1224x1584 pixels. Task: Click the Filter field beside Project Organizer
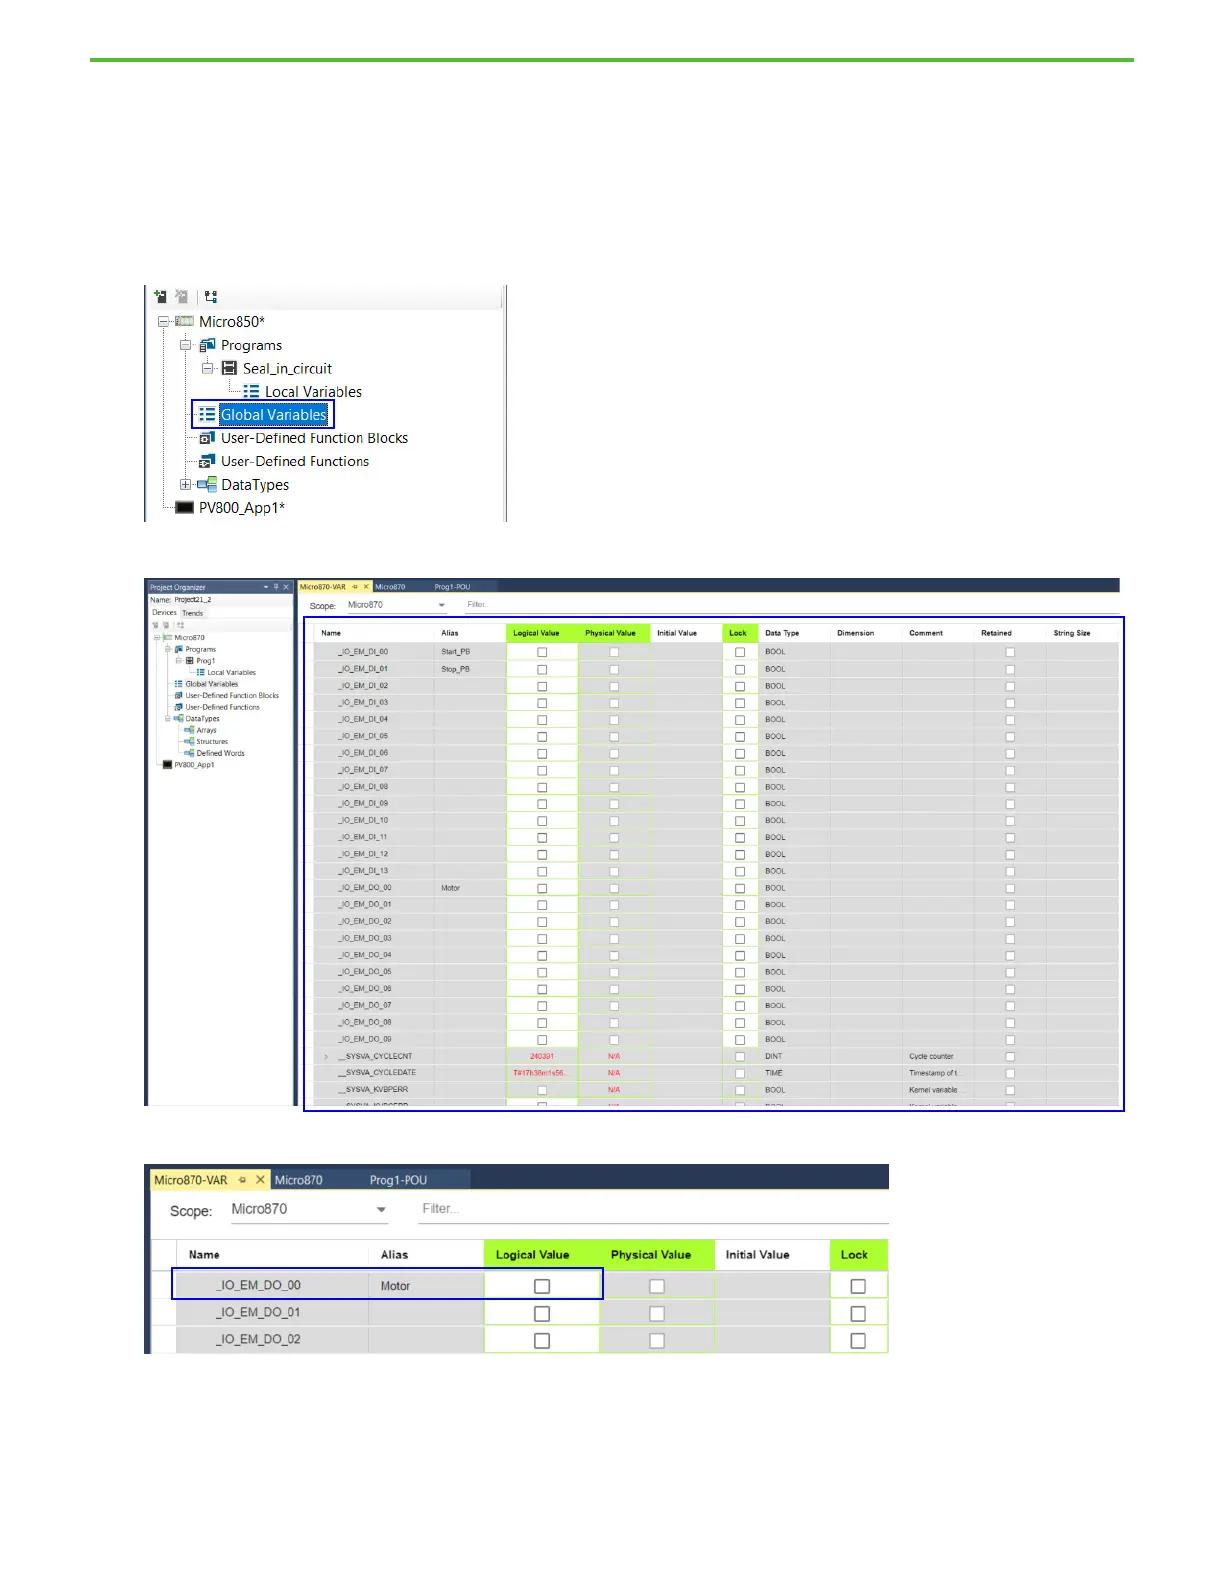click(x=790, y=604)
